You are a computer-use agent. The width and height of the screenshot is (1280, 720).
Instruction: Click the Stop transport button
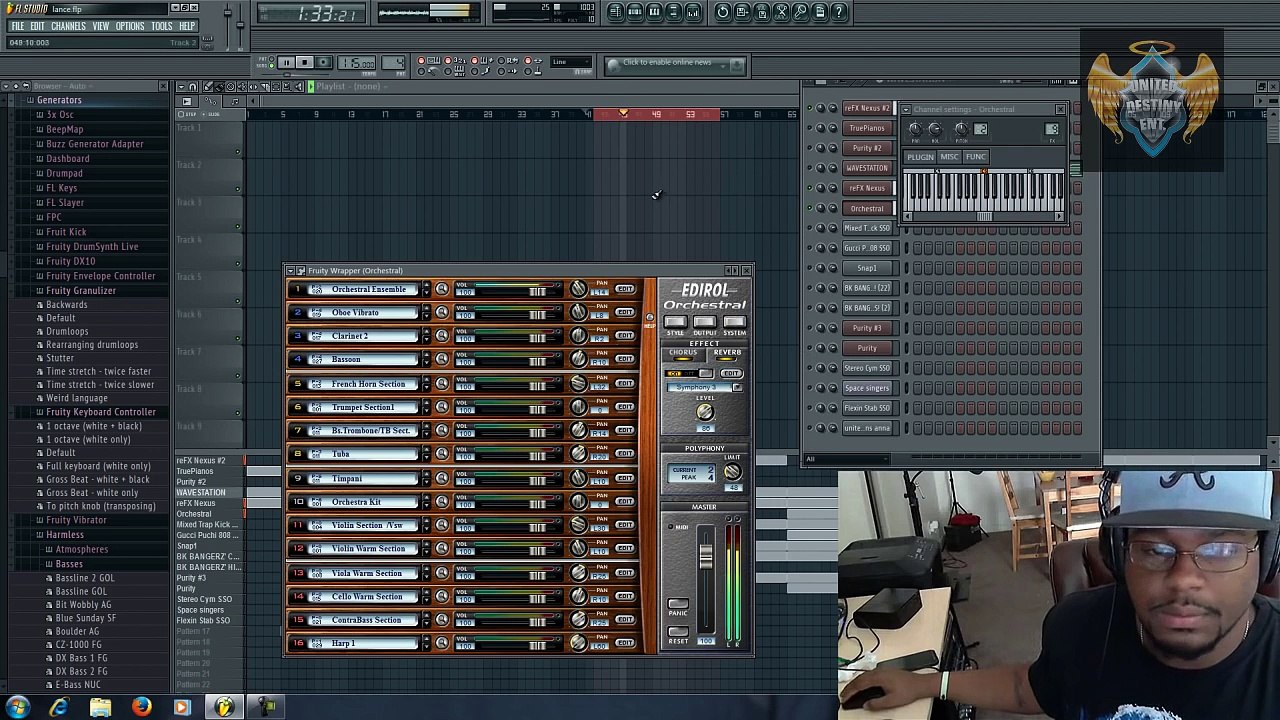304,63
